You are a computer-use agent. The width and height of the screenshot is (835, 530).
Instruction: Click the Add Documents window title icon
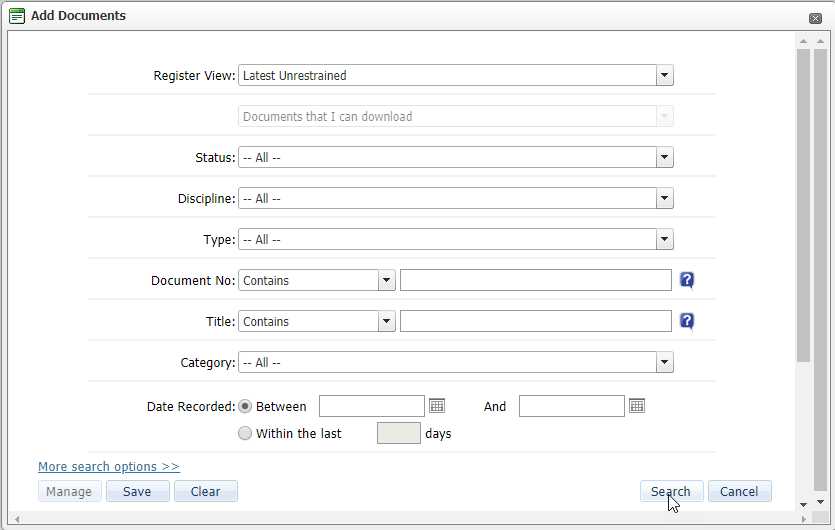point(17,16)
